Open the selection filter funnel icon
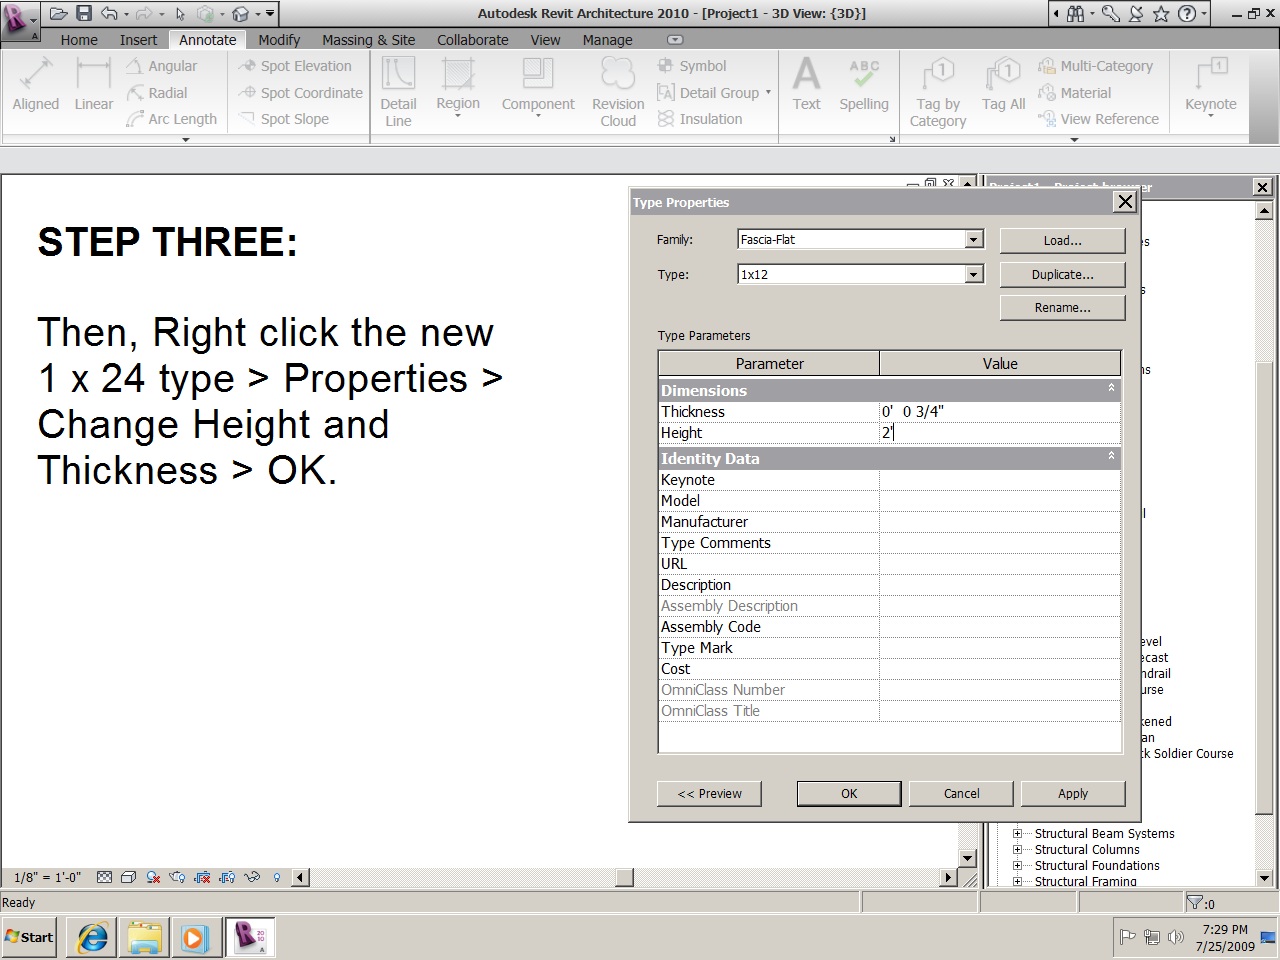This screenshot has width=1280, height=960. pyautogui.click(x=1194, y=903)
